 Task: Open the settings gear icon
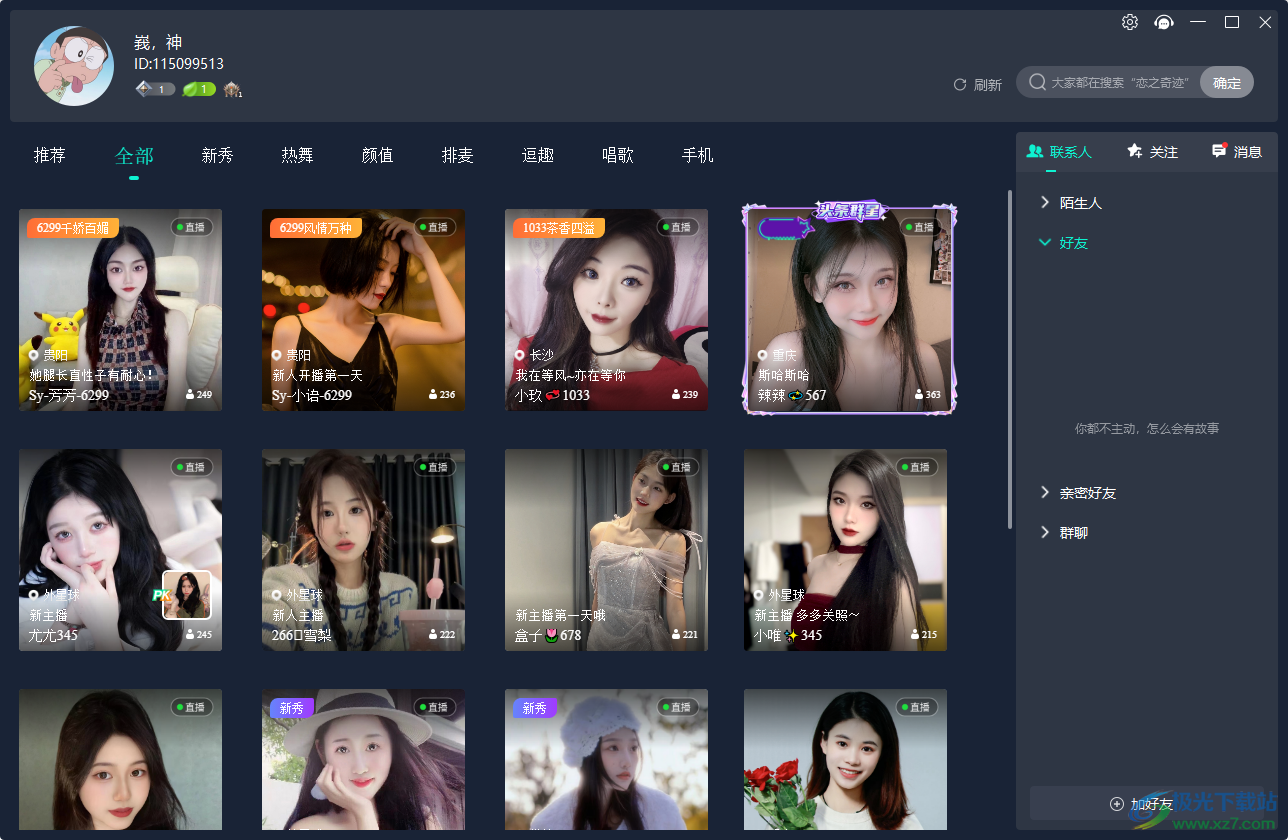[1129, 21]
